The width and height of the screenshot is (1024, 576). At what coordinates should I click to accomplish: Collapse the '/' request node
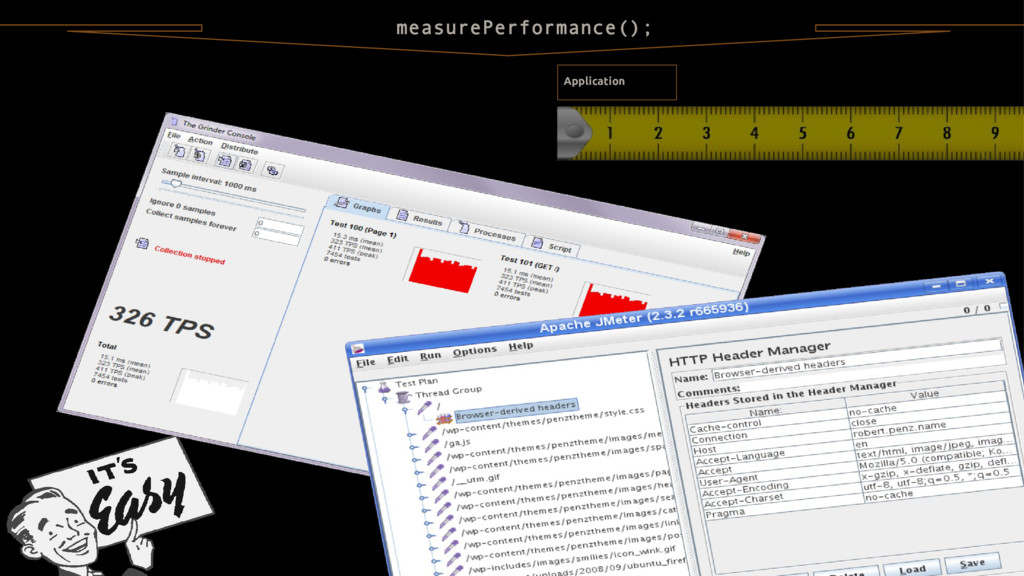[406, 411]
